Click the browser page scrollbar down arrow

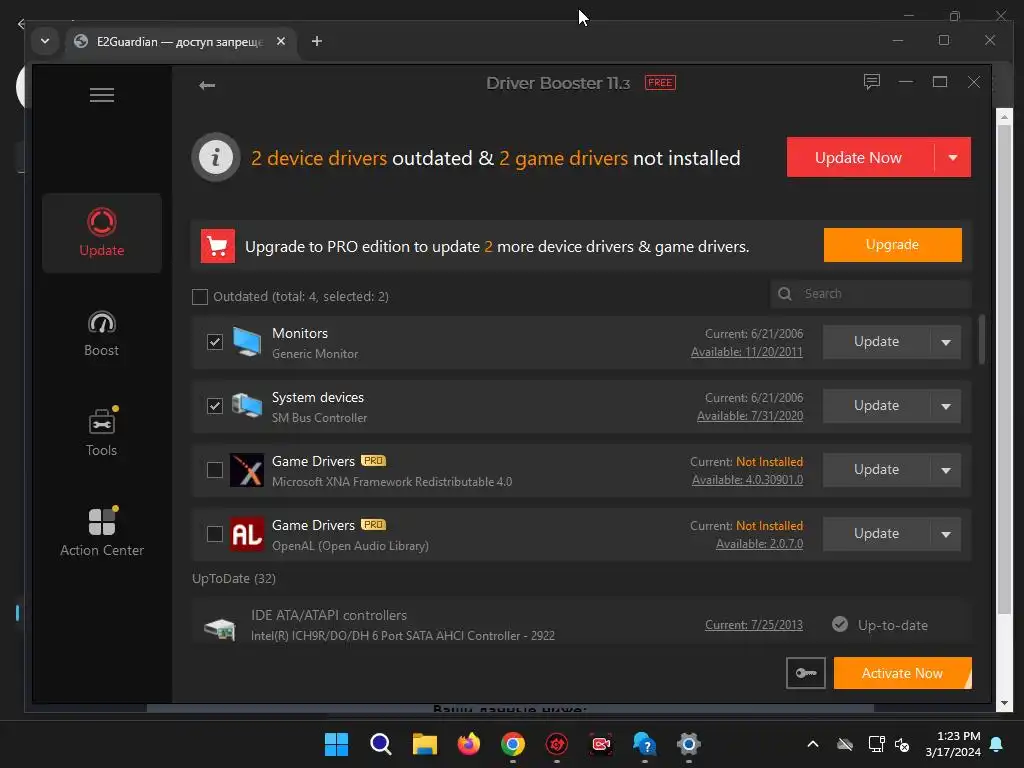tap(1004, 703)
